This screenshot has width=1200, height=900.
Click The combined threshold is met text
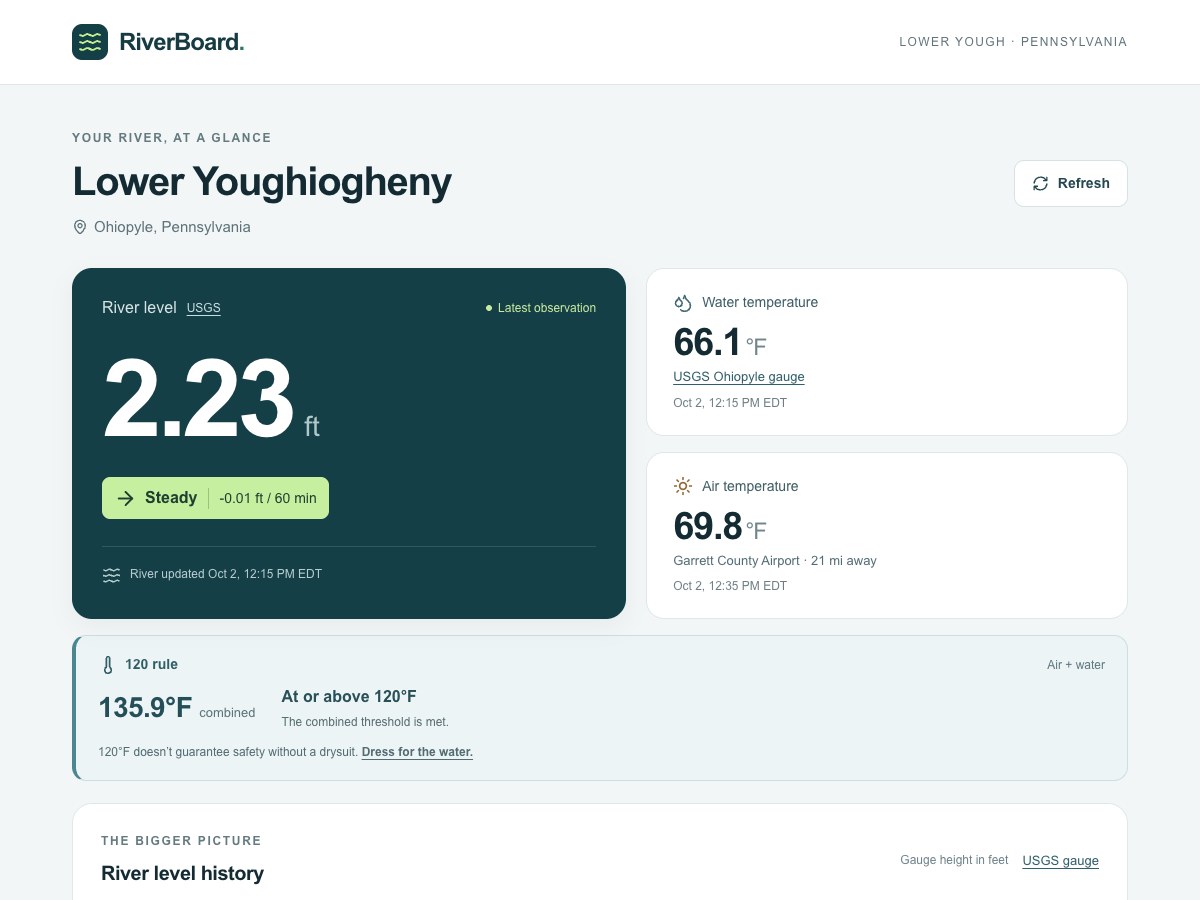point(365,722)
